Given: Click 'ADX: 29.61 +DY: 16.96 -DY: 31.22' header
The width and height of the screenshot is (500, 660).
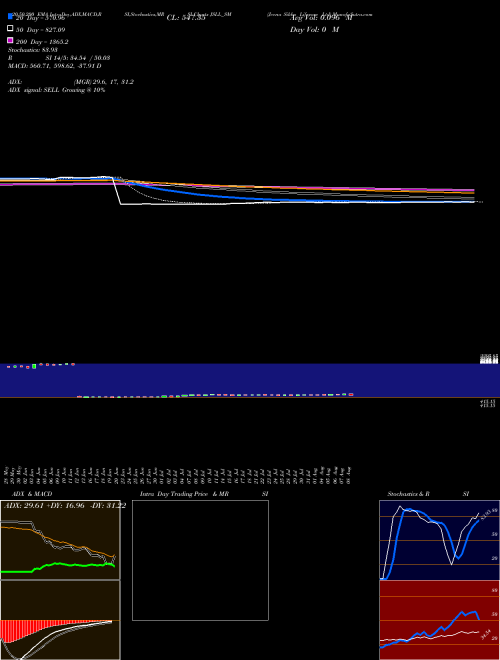Looking at the screenshot, I should pyautogui.click(x=65, y=506).
